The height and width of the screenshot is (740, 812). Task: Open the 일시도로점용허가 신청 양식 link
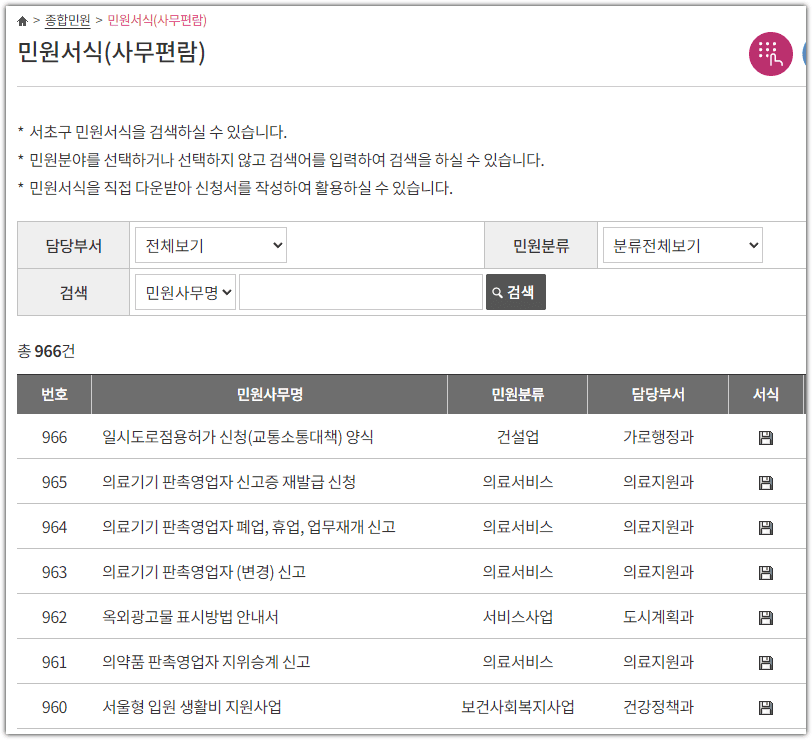(236, 437)
